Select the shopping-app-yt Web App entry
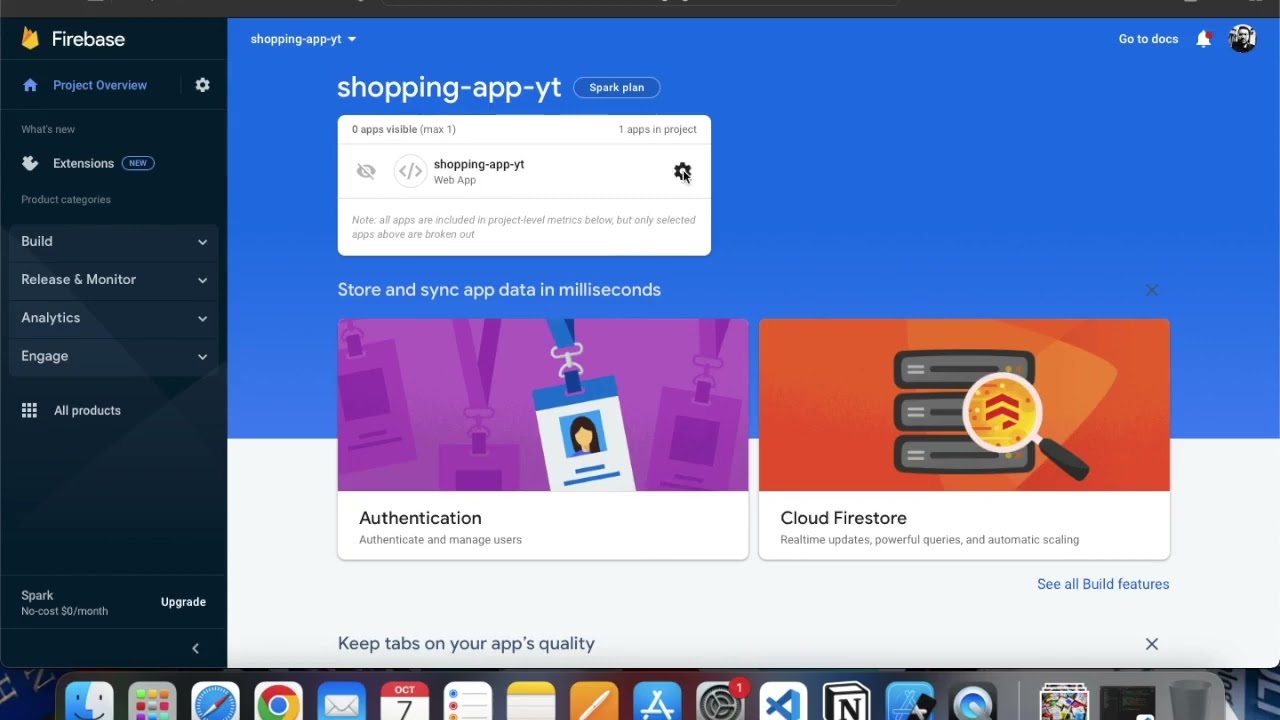 pyautogui.click(x=524, y=171)
